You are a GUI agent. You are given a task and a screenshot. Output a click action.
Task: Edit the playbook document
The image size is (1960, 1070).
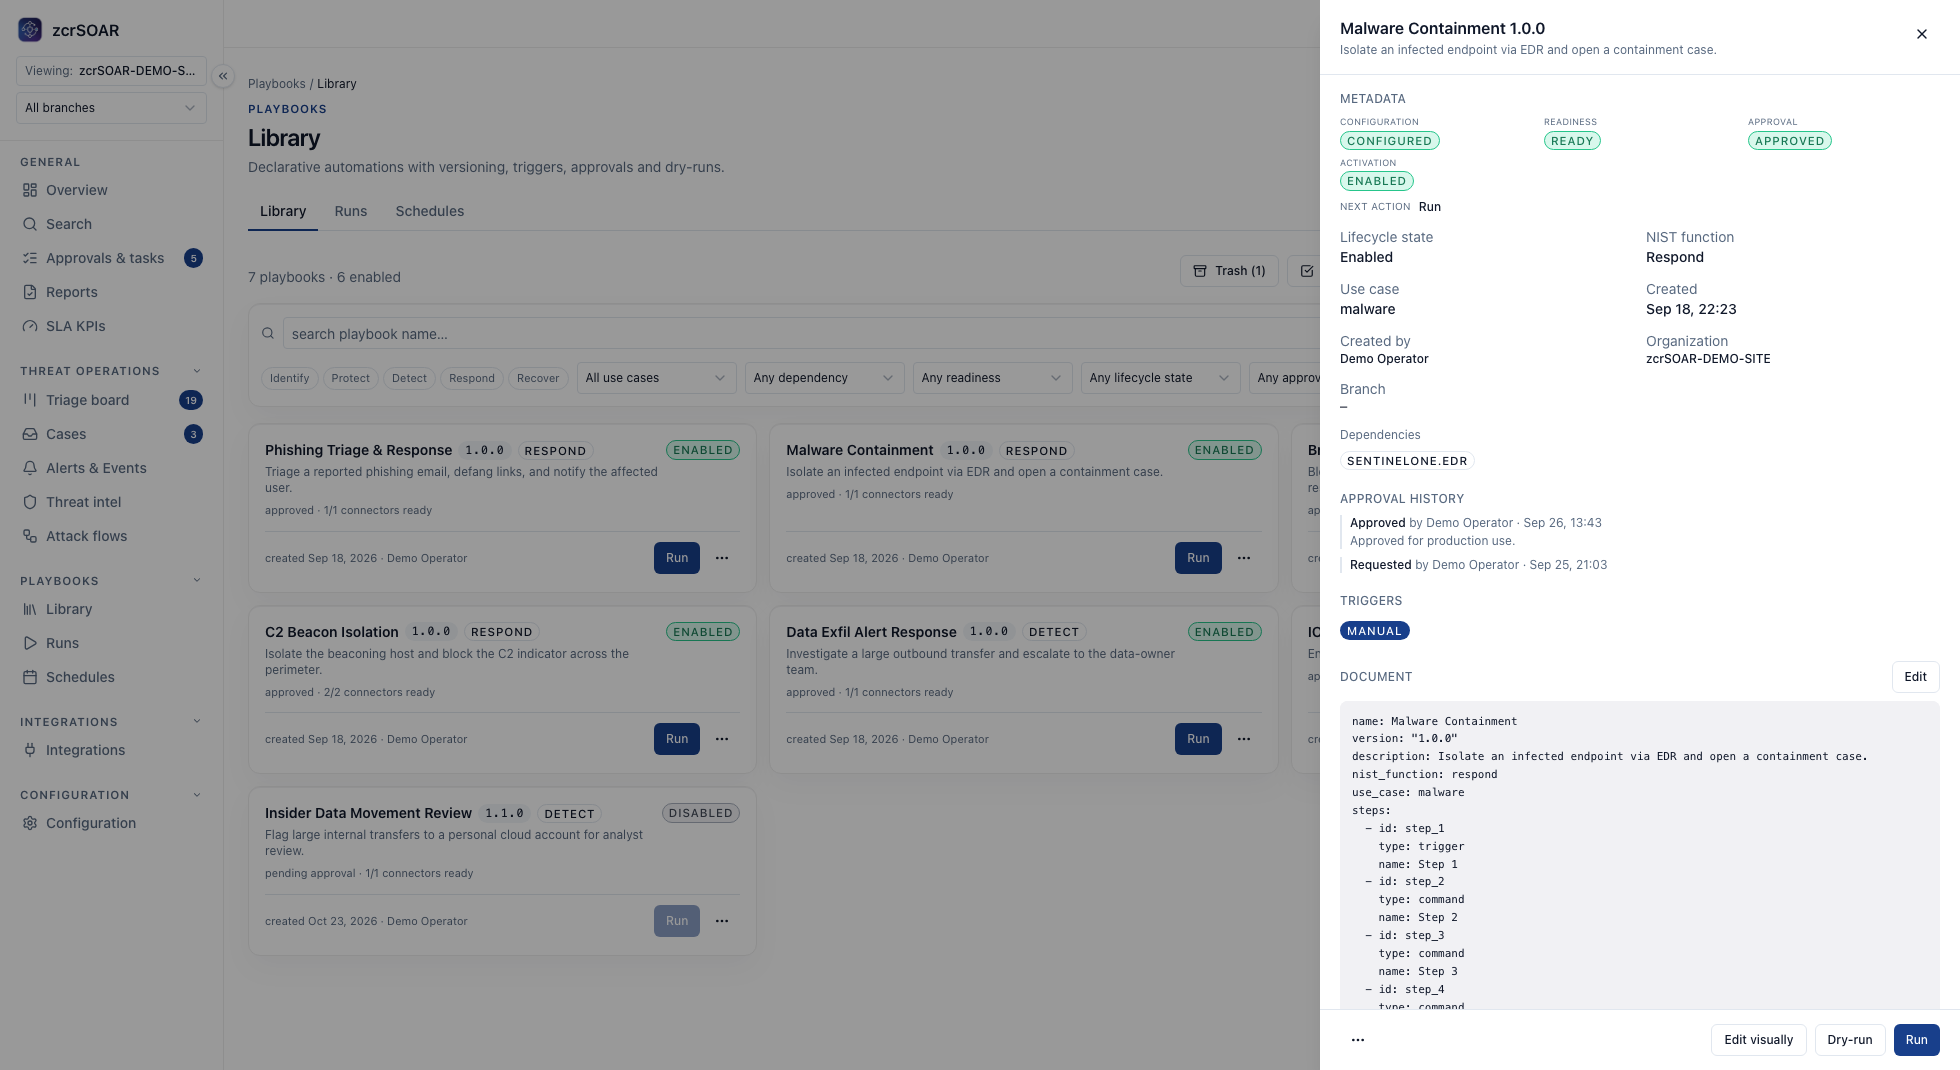pos(1915,677)
